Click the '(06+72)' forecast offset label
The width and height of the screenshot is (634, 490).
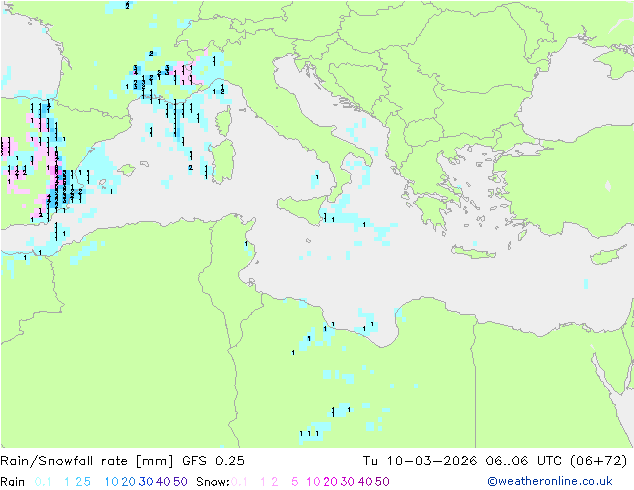click(598, 461)
